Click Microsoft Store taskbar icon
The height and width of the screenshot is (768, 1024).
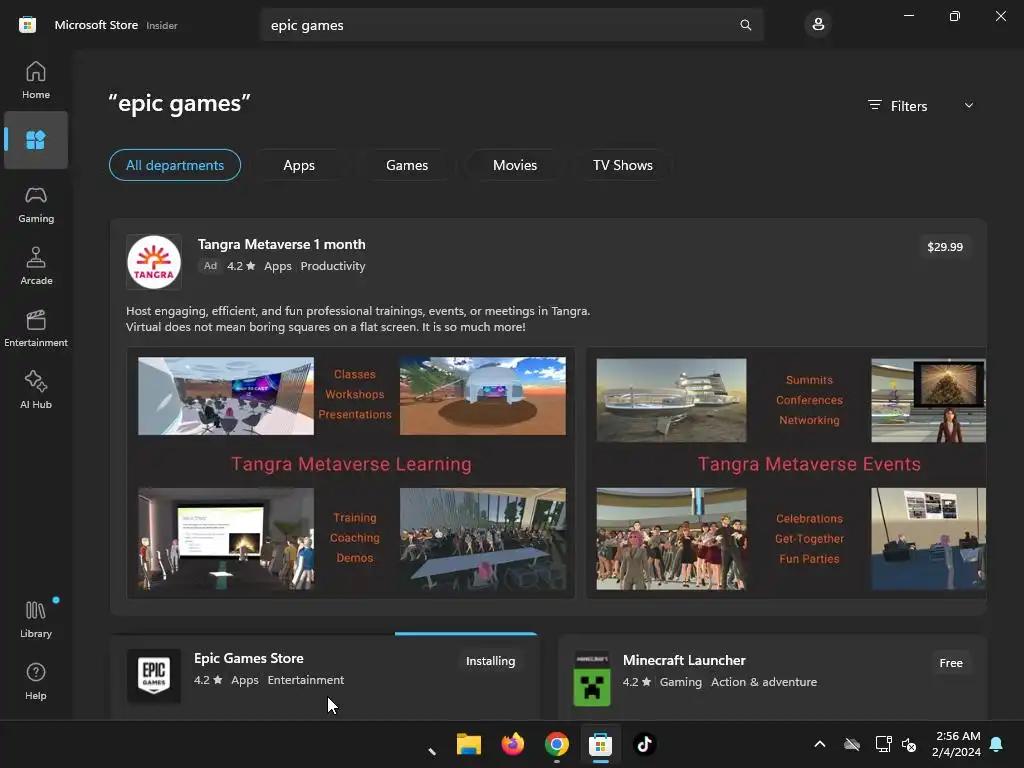coord(600,744)
